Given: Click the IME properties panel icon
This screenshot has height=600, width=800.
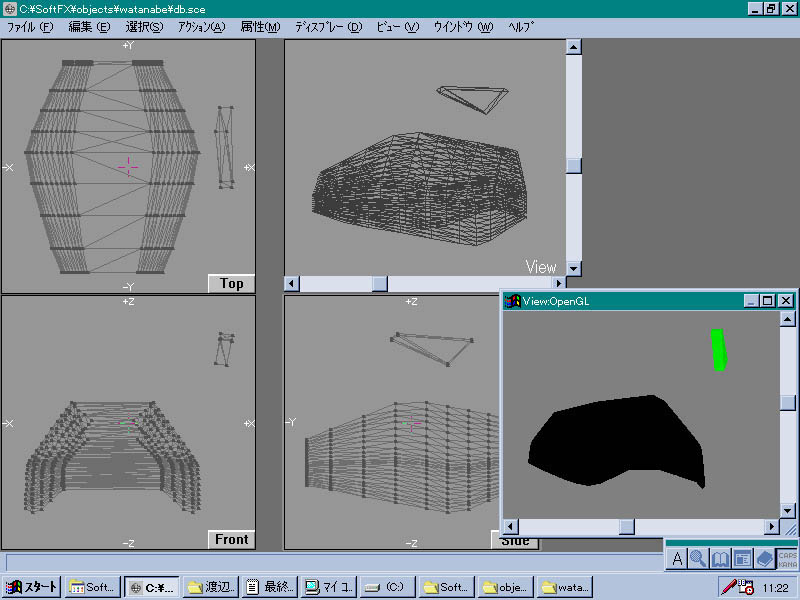Looking at the screenshot, I should click(742, 558).
